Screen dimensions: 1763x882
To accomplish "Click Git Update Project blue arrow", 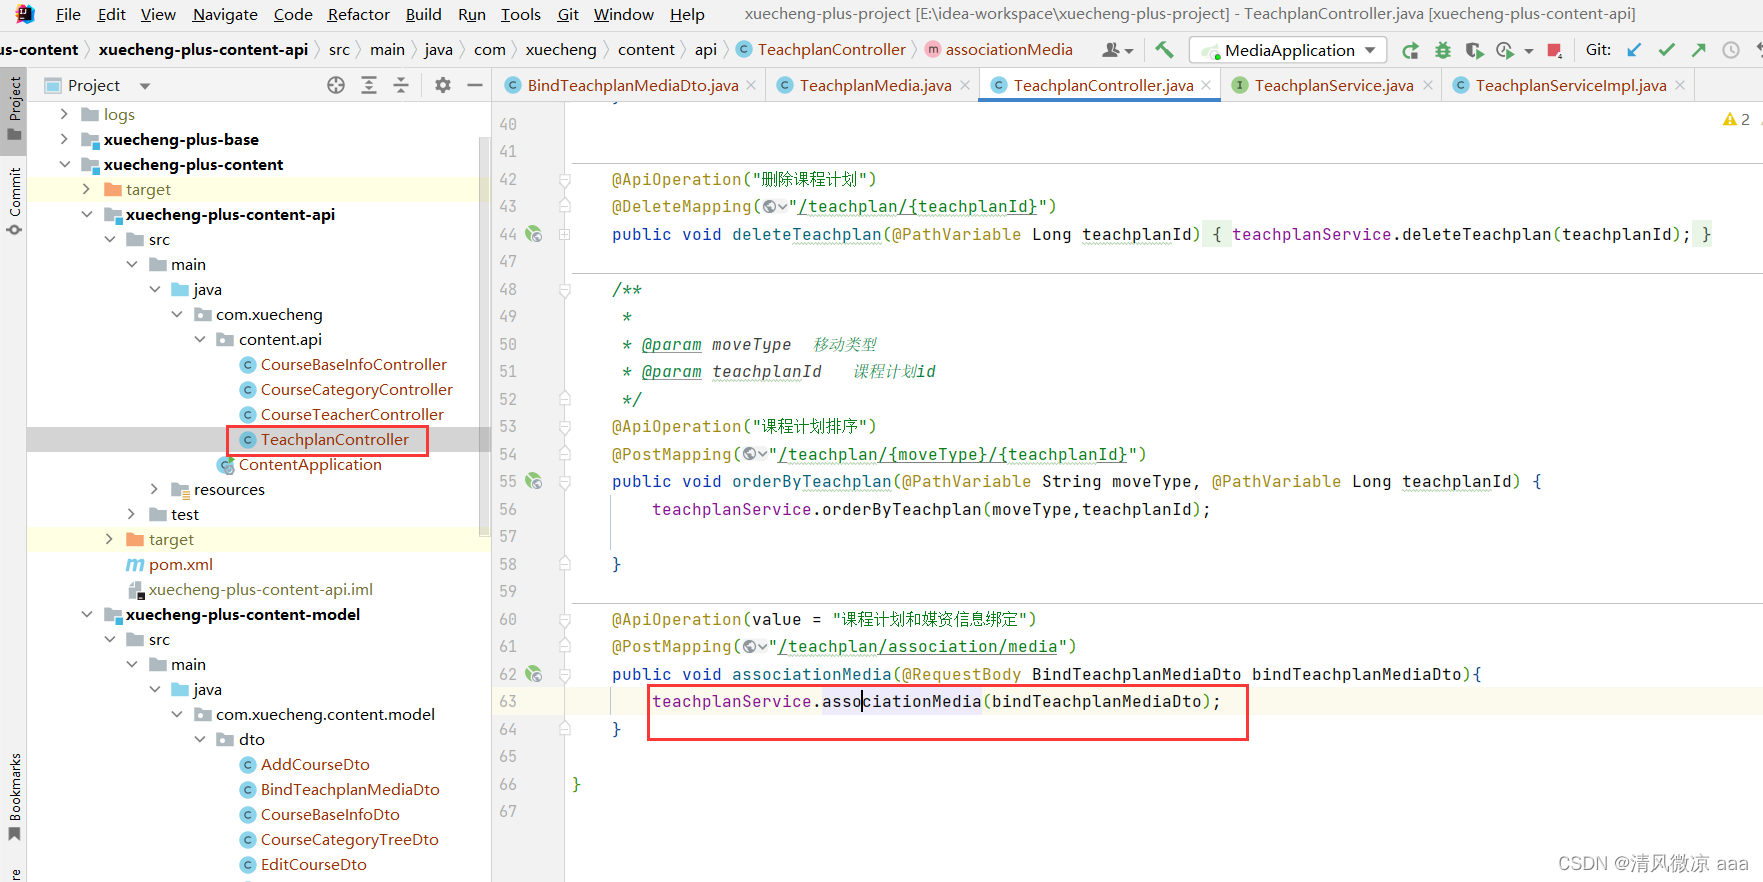I will coord(1634,50).
